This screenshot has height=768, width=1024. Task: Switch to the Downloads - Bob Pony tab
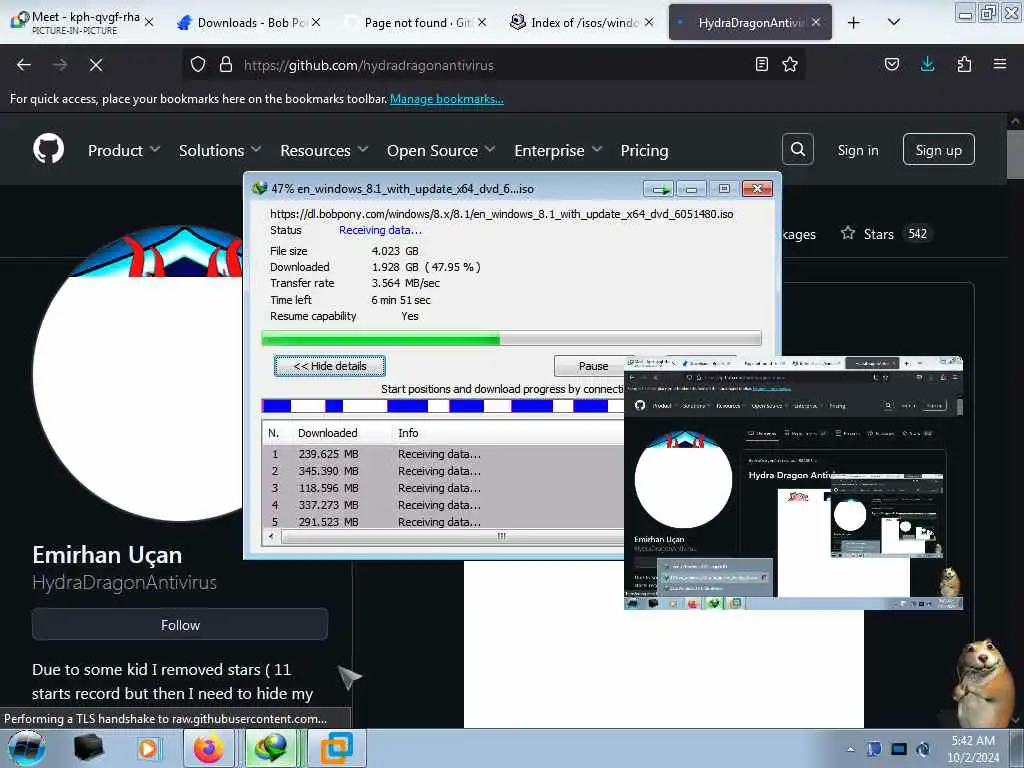click(249, 23)
